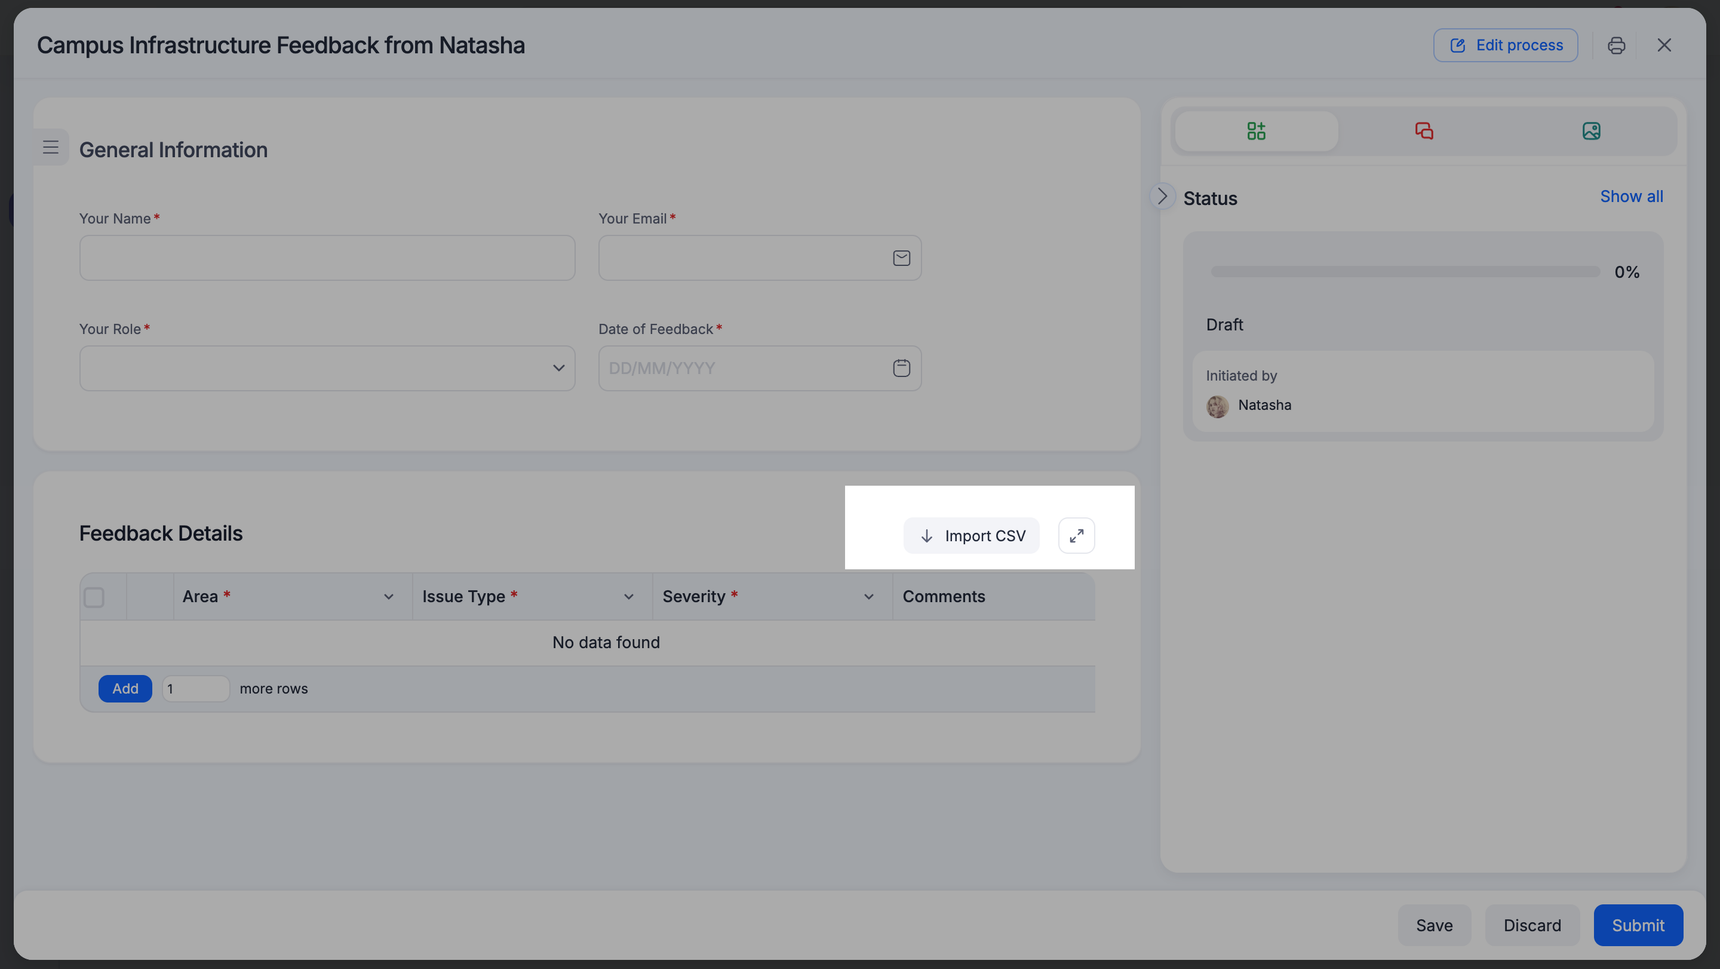Open the Area column dropdown arrow
1720x969 pixels.
(388, 597)
